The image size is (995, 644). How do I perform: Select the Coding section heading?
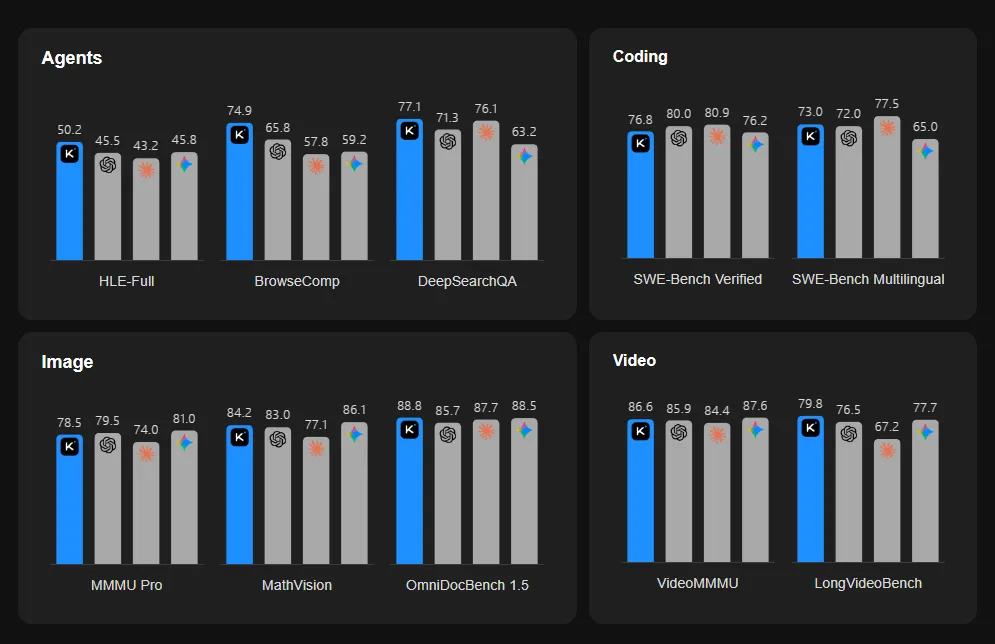[640, 56]
